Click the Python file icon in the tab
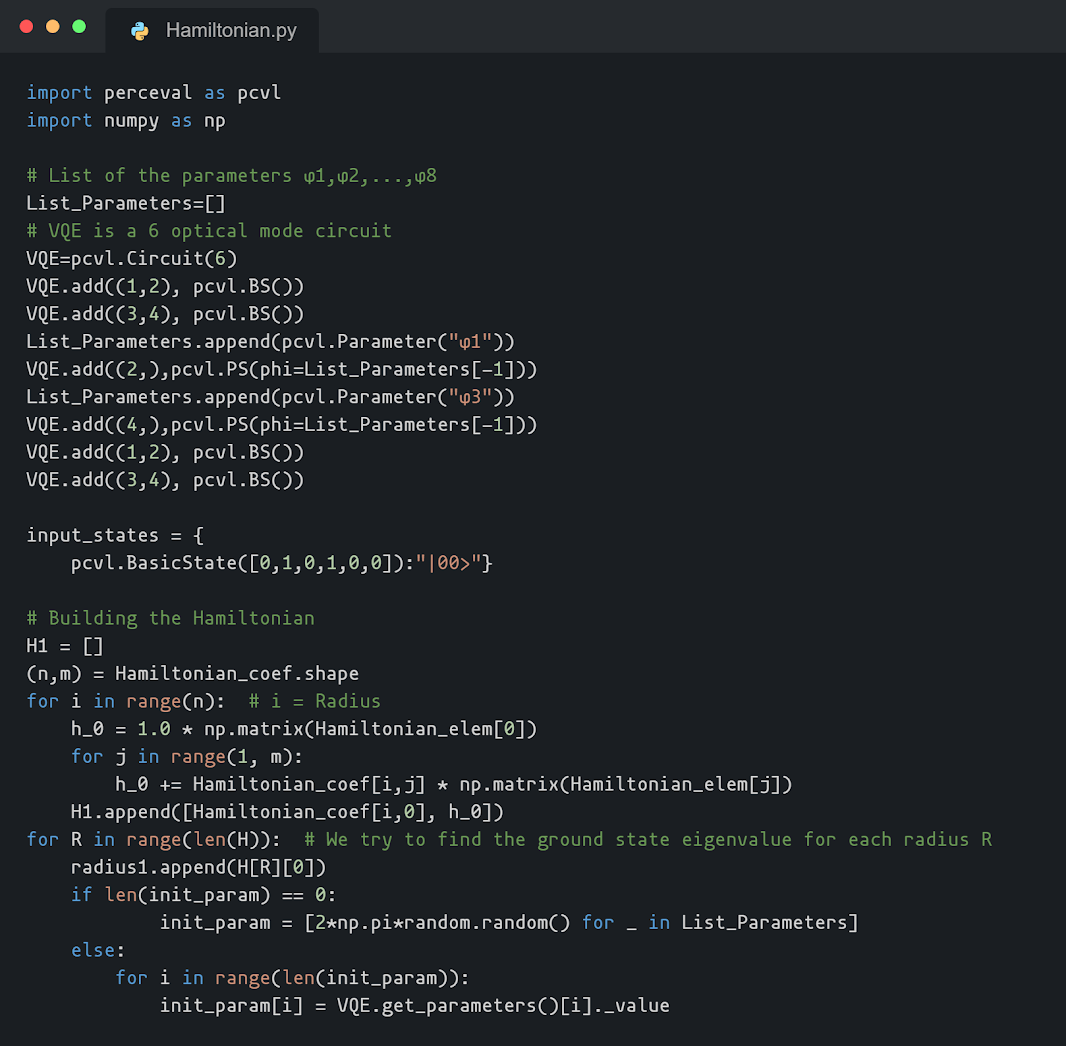Viewport: 1066px width, 1046px height. pos(140,30)
